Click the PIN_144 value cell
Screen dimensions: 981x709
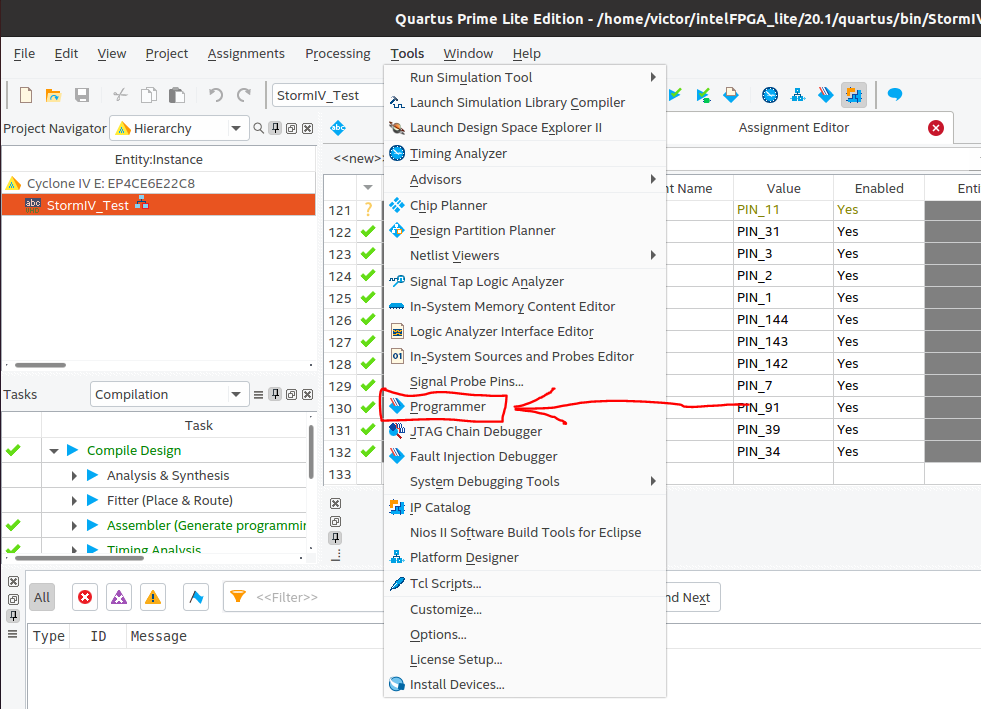coord(783,320)
